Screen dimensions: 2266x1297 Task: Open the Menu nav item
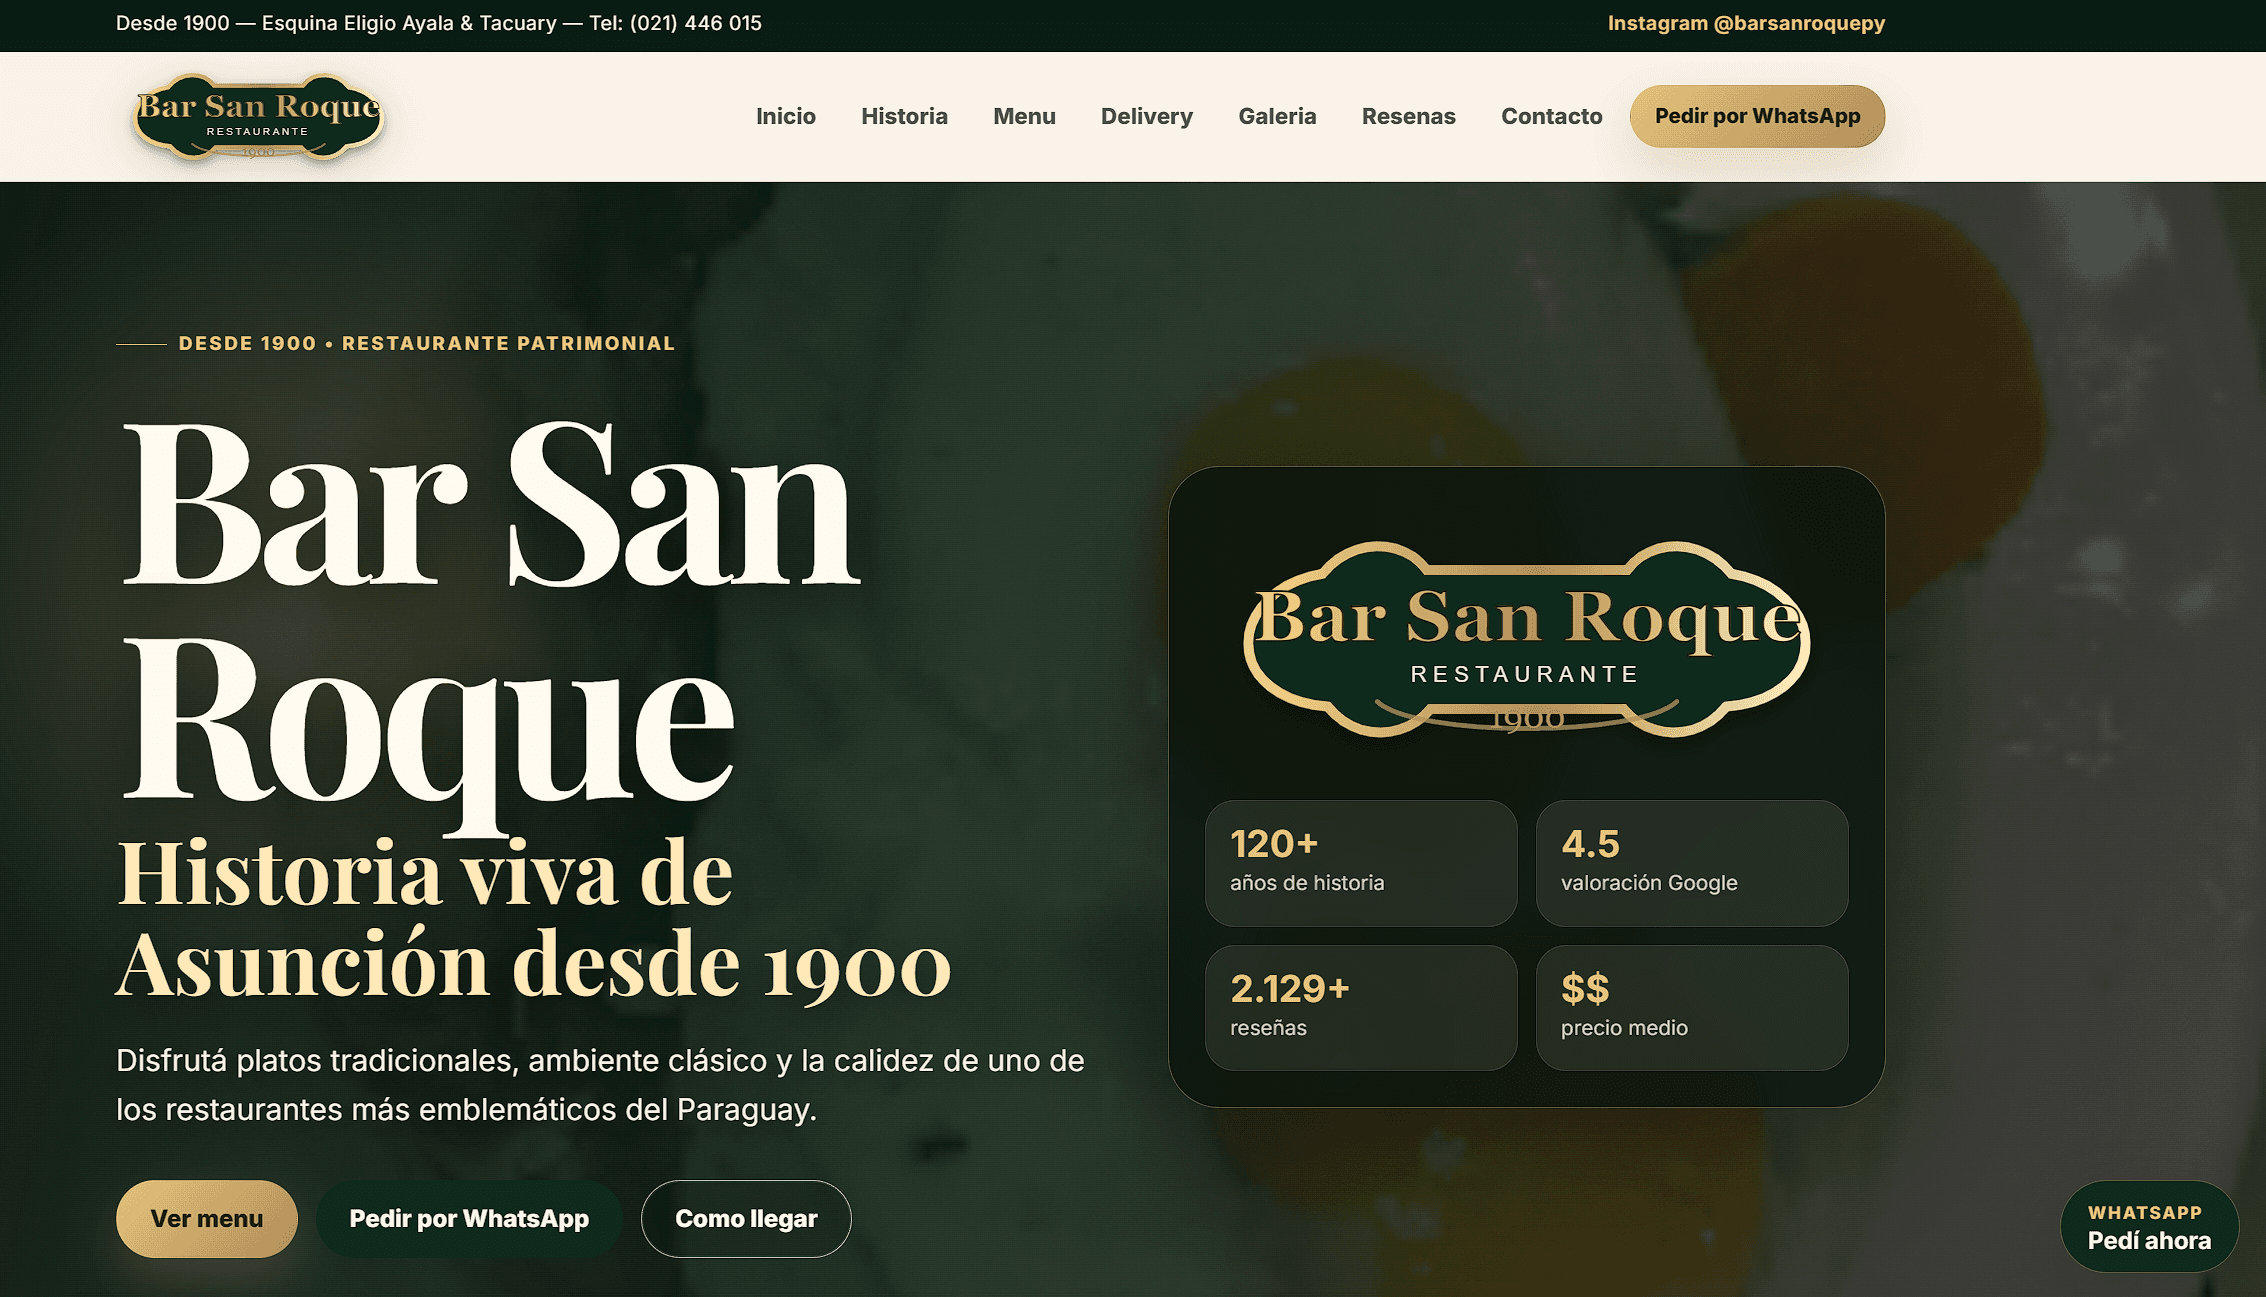click(x=1024, y=116)
